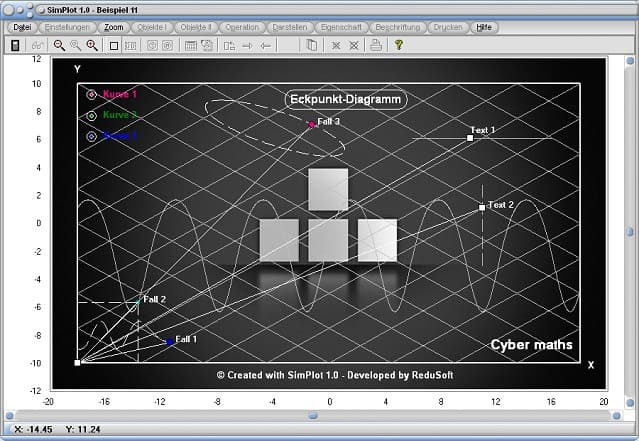The width and height of the screenshot is (639, 441).
Task: Click the white origin square at plot corner
Action: tap(77, 363)
